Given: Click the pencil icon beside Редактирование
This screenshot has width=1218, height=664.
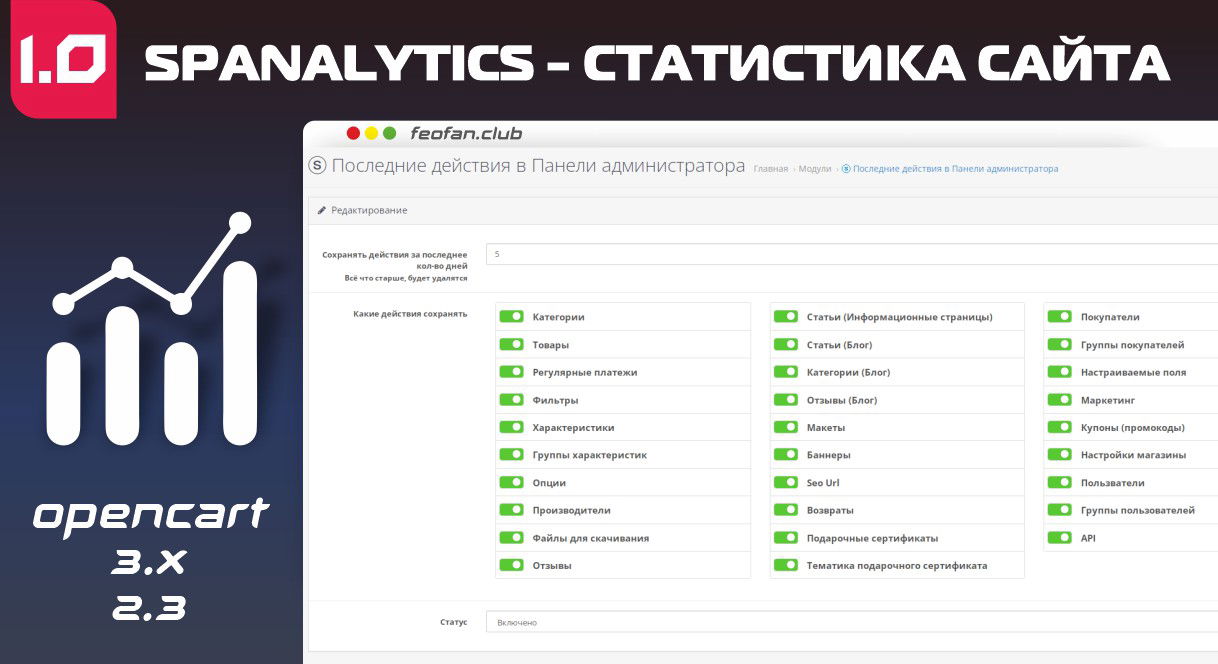Looking at the screenshot, I should (x=322, y=211).
